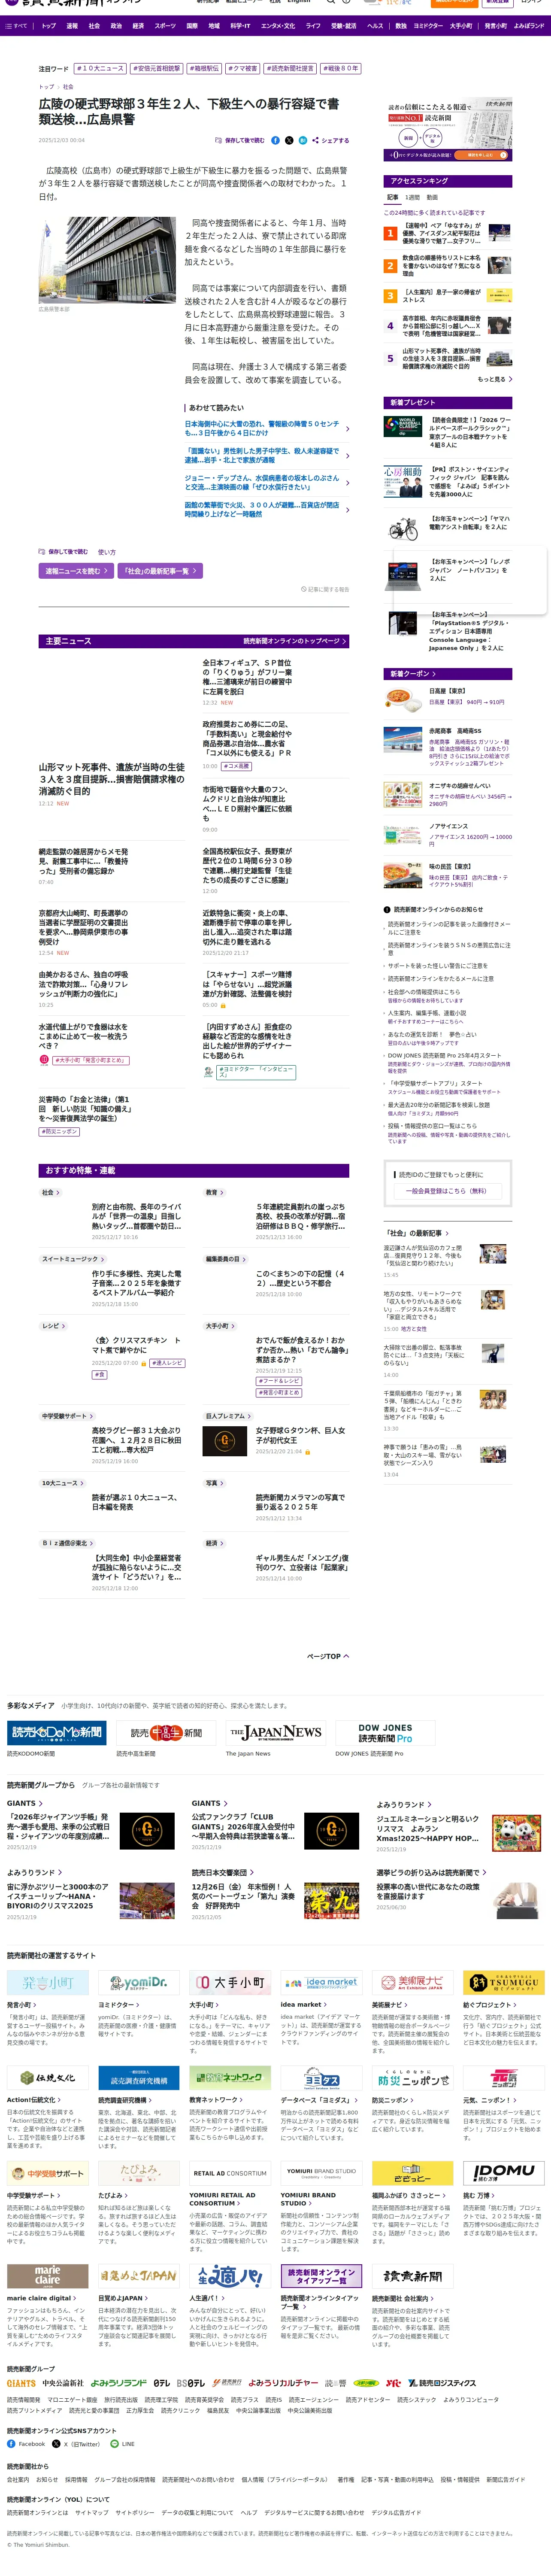Open スポーツ in the top navigation bar

click(x=165, y=26)
